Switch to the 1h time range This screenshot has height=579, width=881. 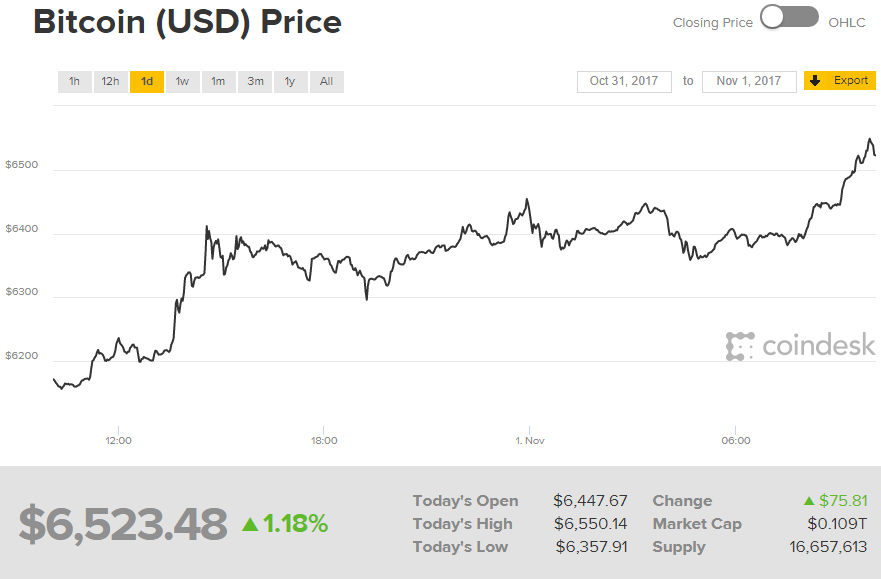[x=74, y=81]
